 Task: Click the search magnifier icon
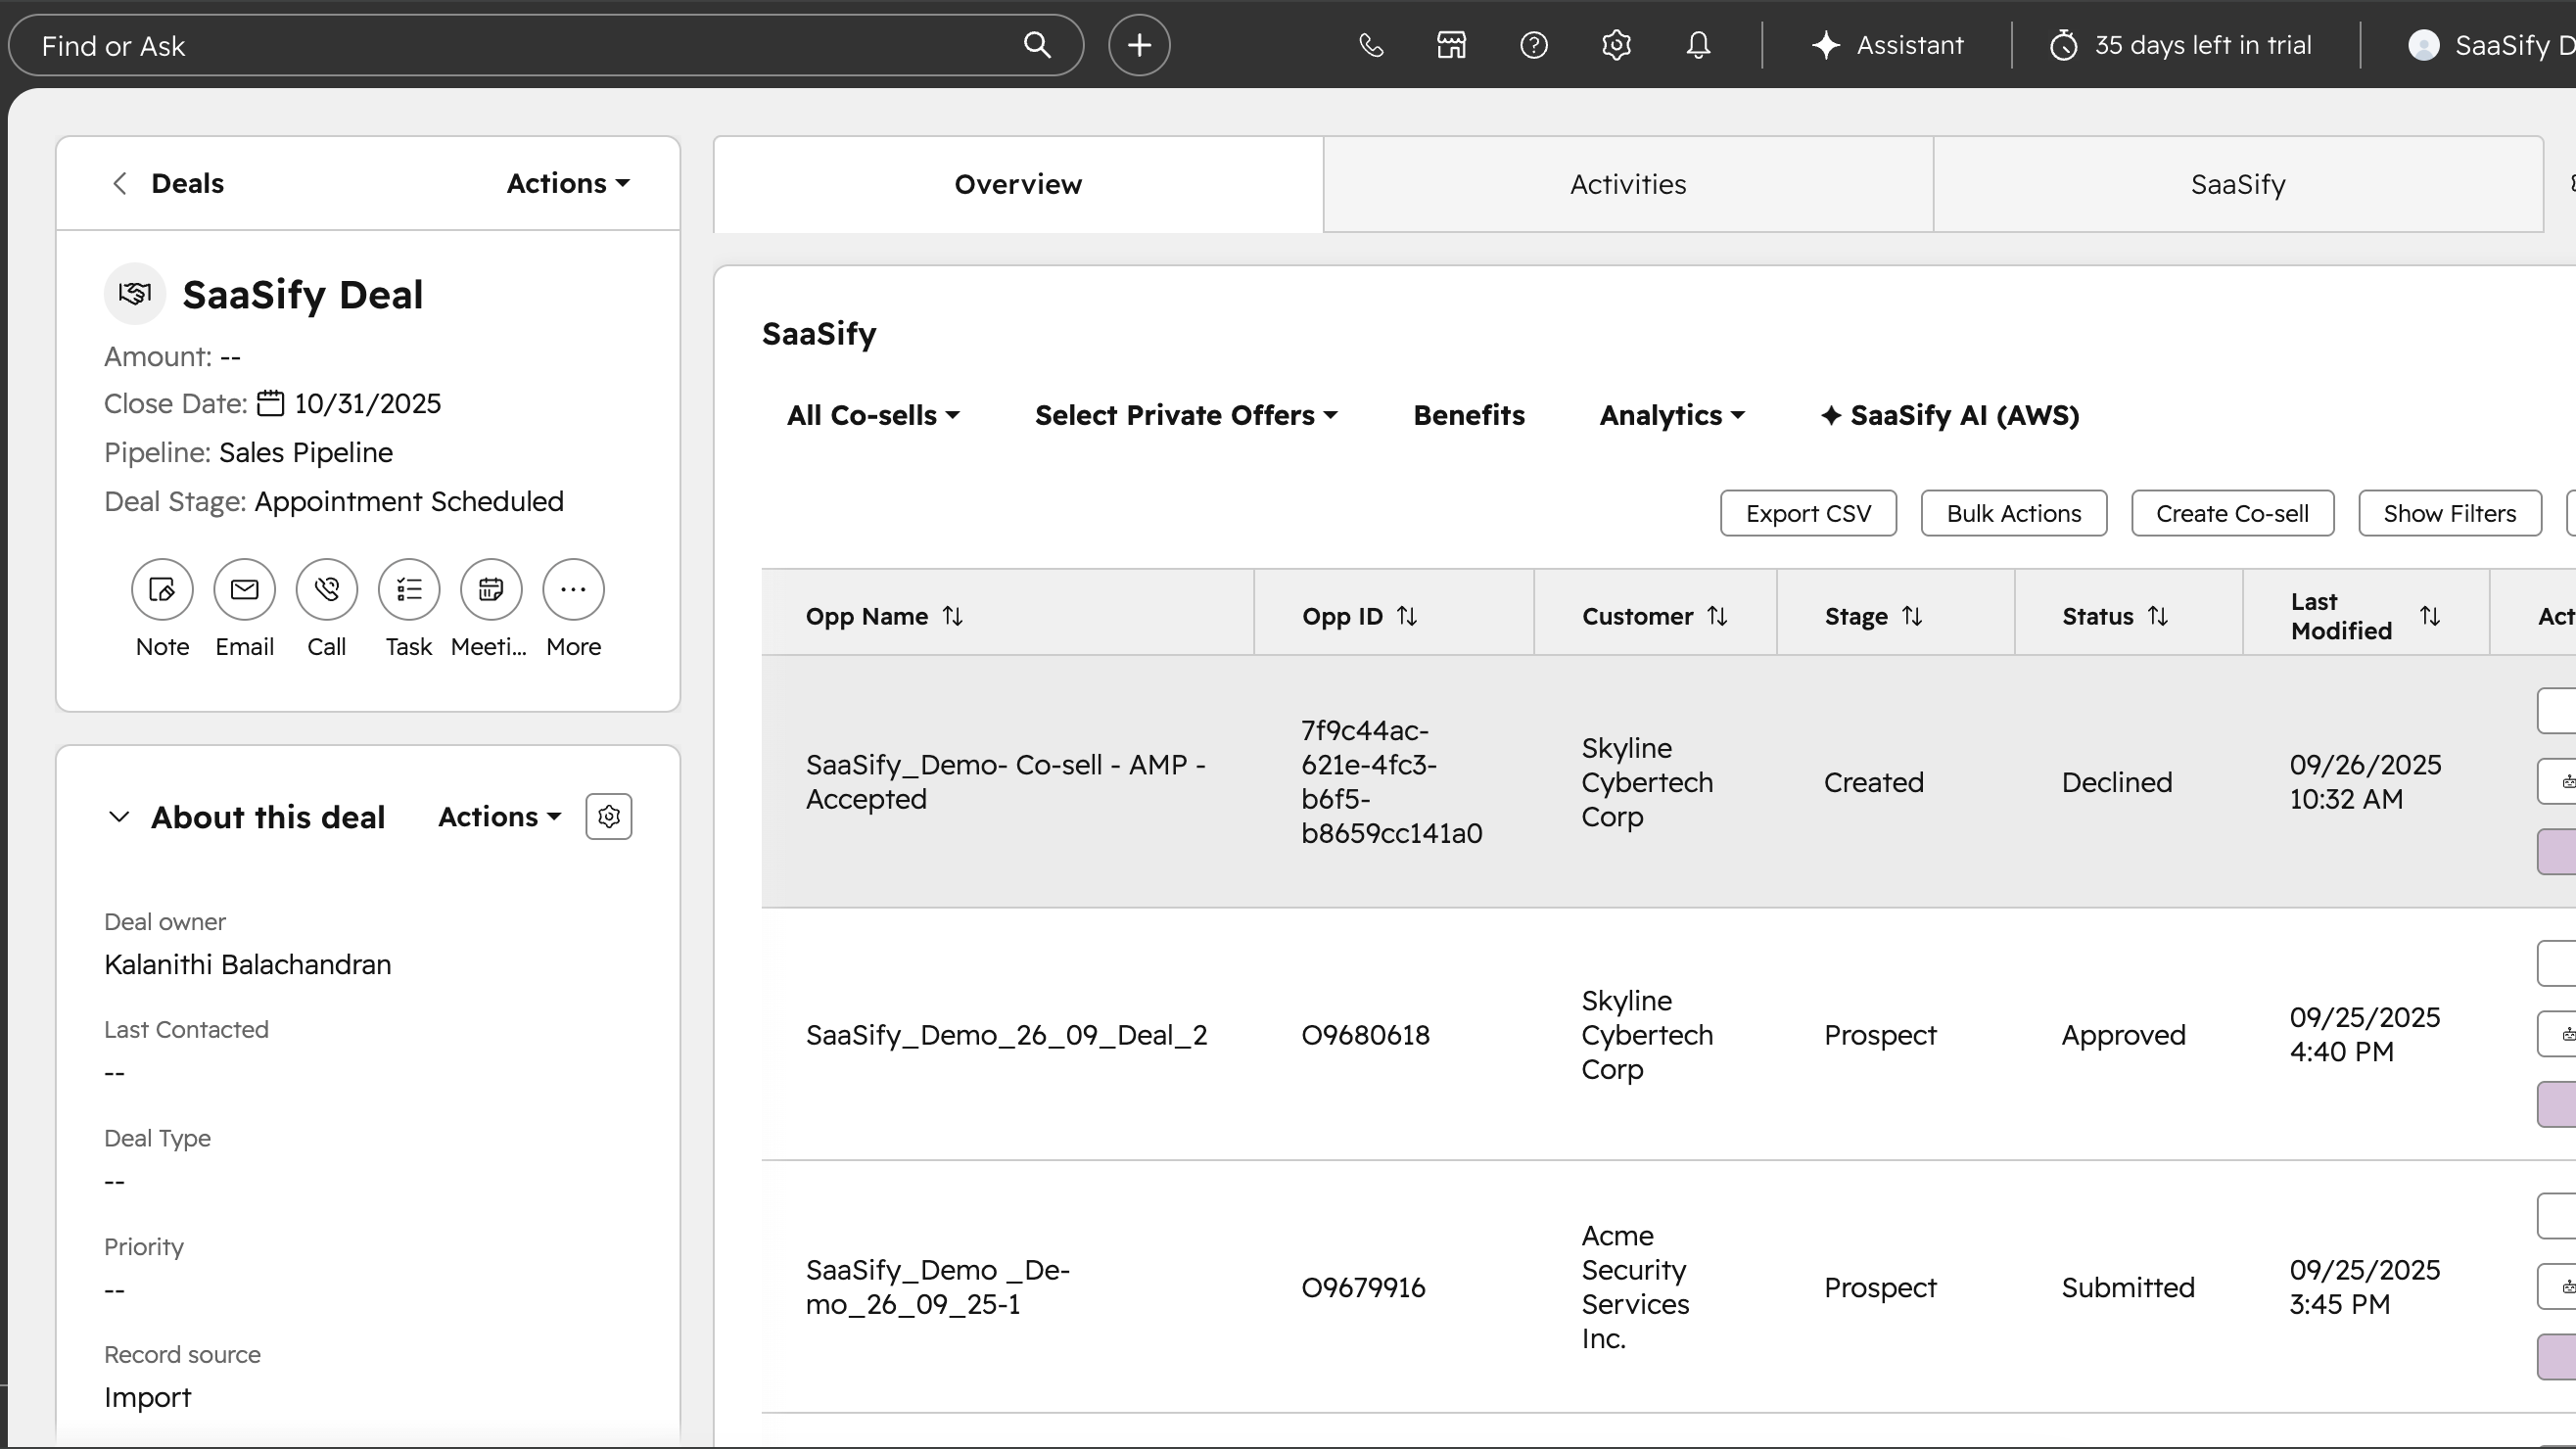[1037, 45]
